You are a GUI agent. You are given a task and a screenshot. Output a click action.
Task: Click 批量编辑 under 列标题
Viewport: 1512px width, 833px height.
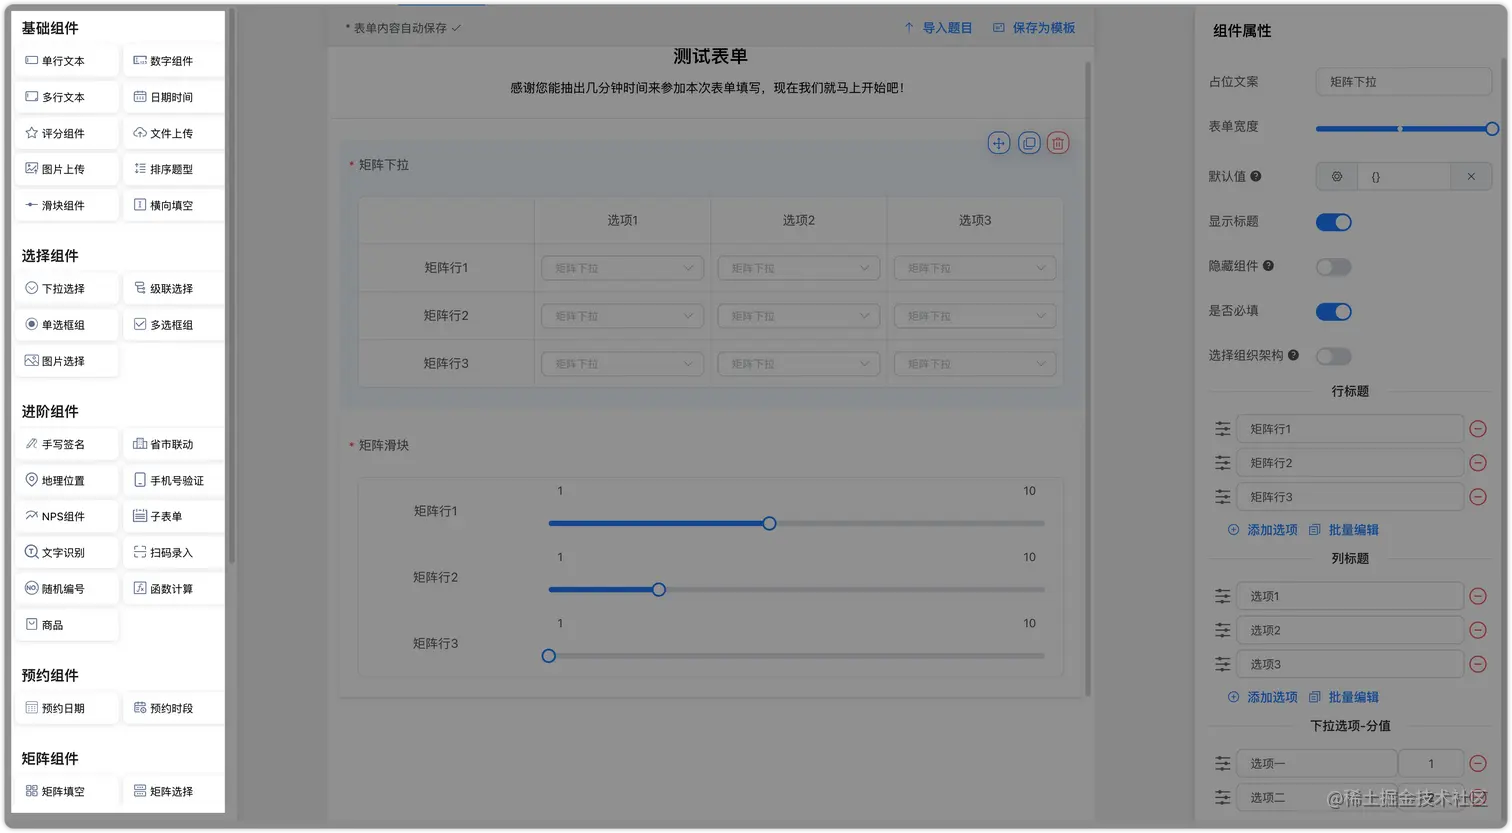point(1344,697)
